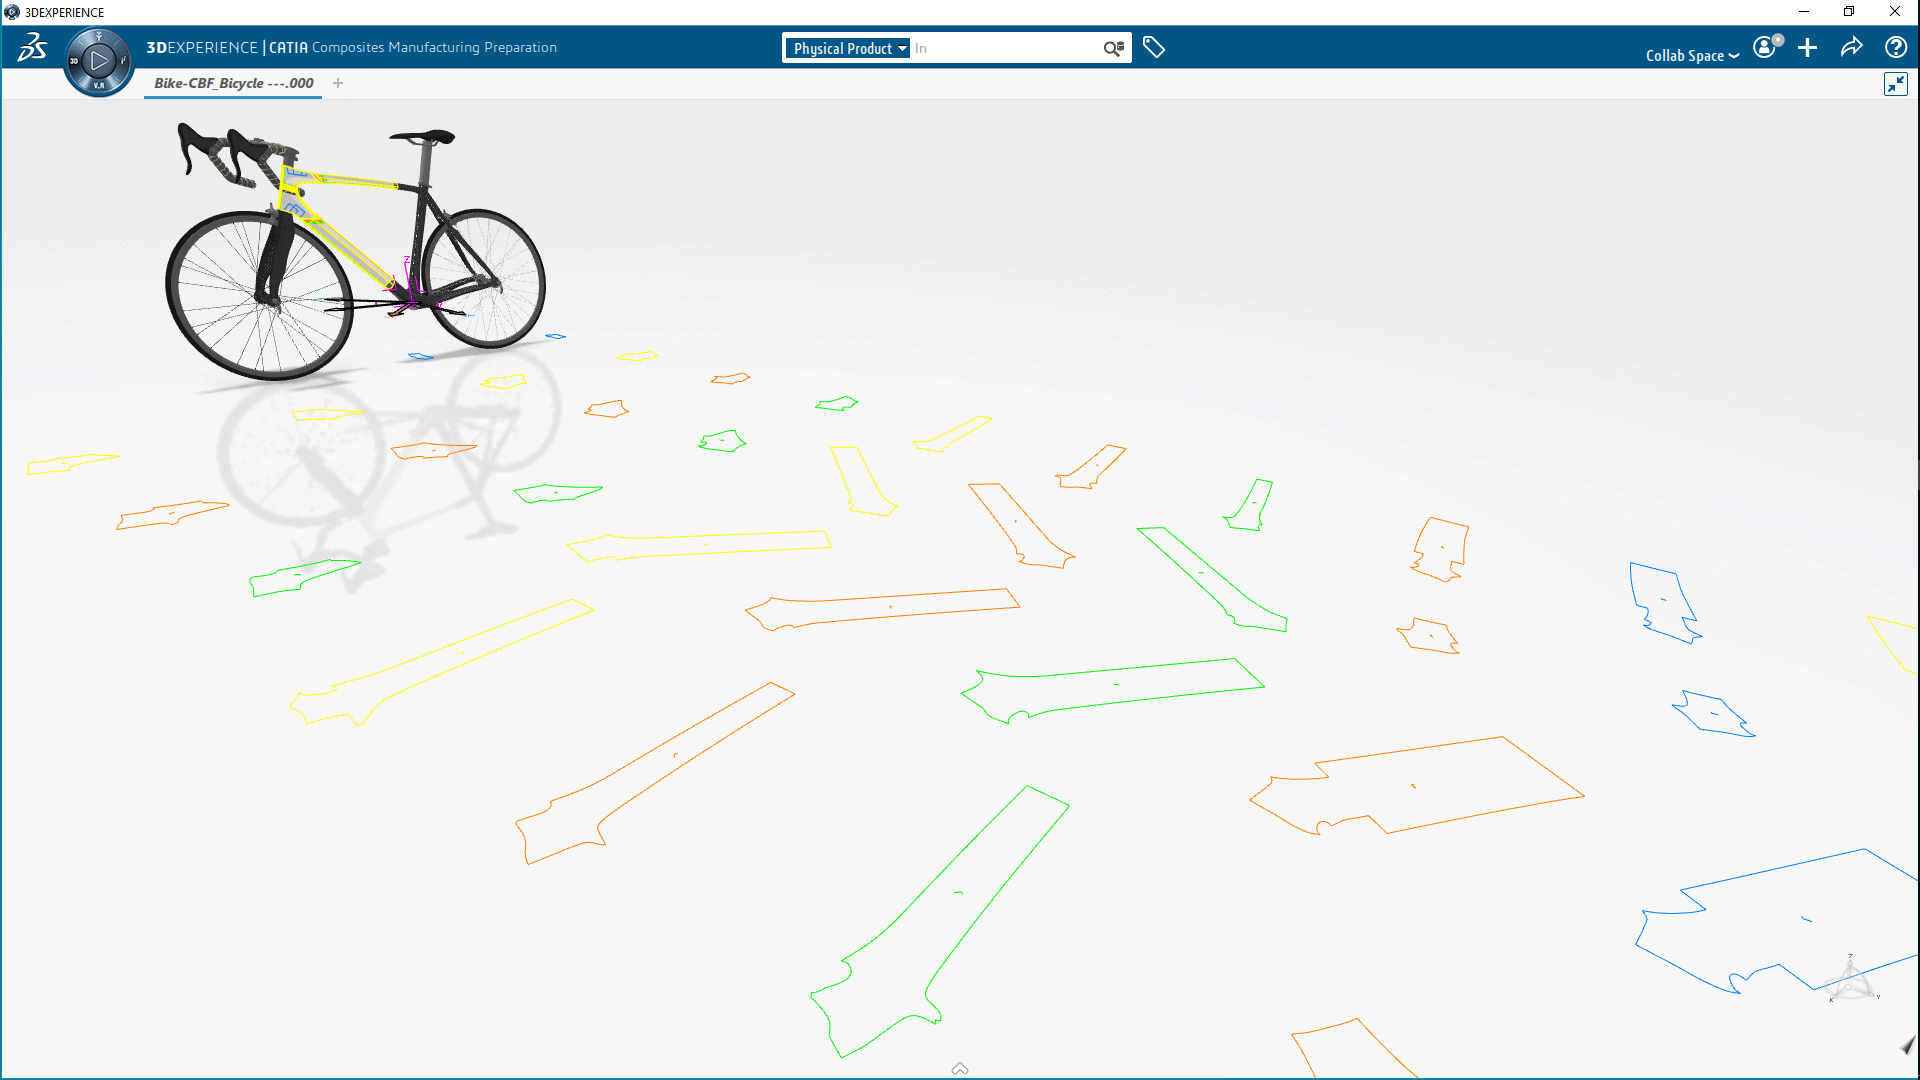Image resolution: width=1920 pixels, height=1080 pixels.
Task: Click the compass V.R south quadrant
Action: click(x=98, y=85)
